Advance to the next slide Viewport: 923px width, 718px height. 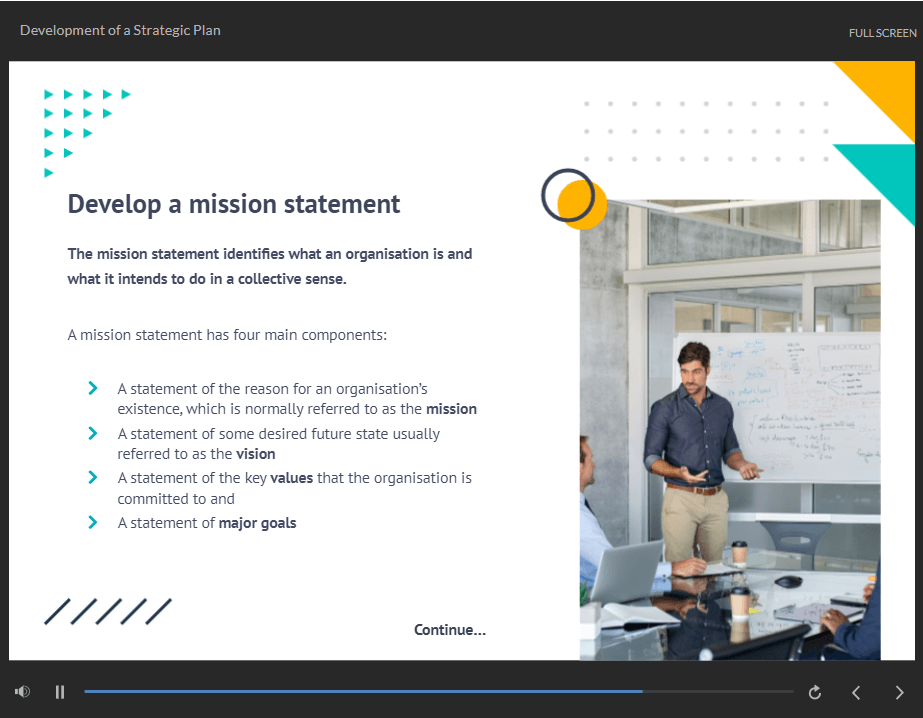899,692
